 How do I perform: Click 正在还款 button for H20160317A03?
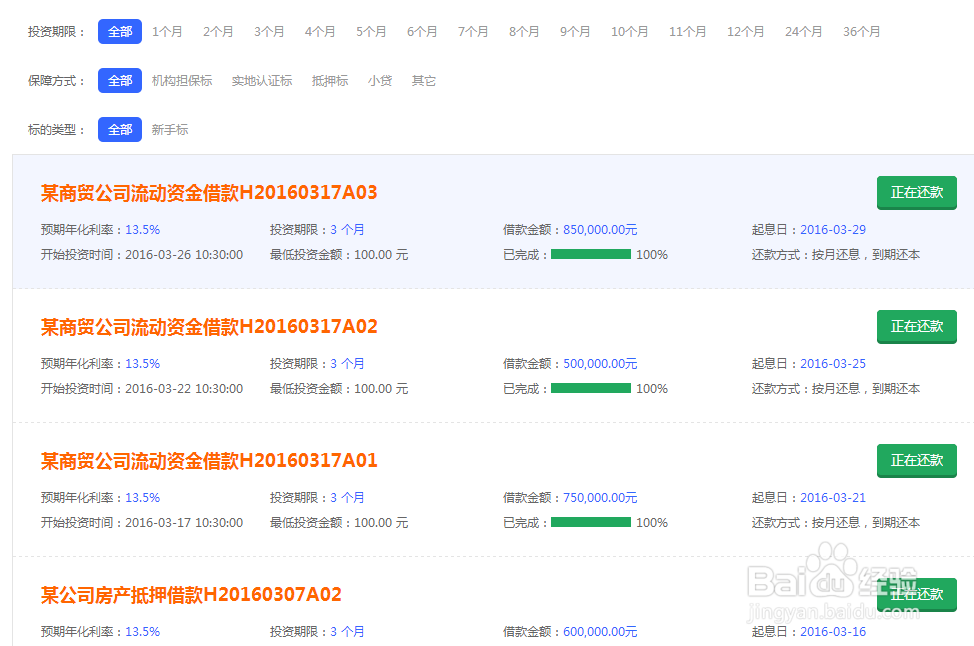pos(917,193)
